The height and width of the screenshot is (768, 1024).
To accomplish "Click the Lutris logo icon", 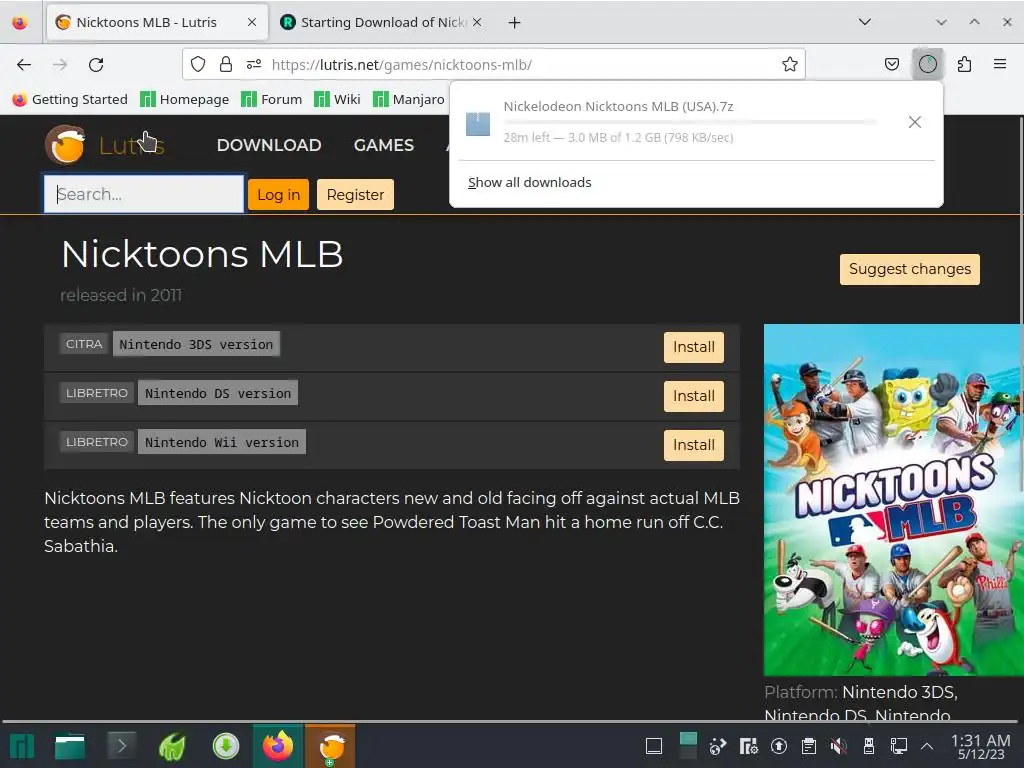I will pyautogui.click(x=65, y=145).
